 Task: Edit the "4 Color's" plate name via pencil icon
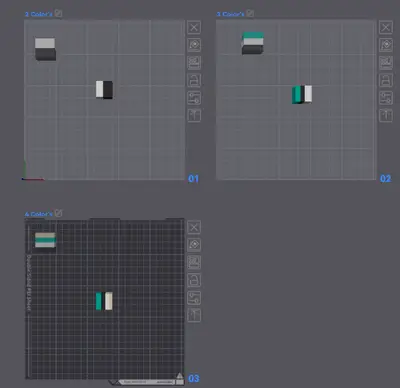(58, 213)
